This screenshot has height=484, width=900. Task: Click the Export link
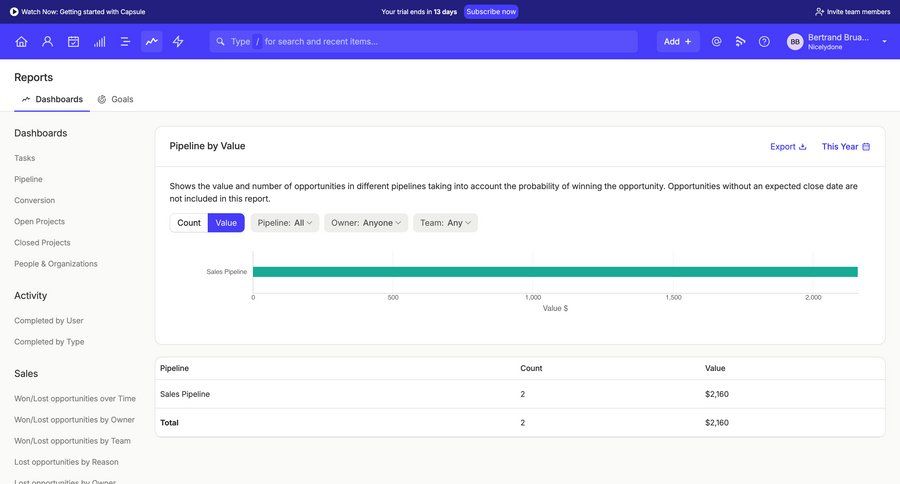click(788, 146)
